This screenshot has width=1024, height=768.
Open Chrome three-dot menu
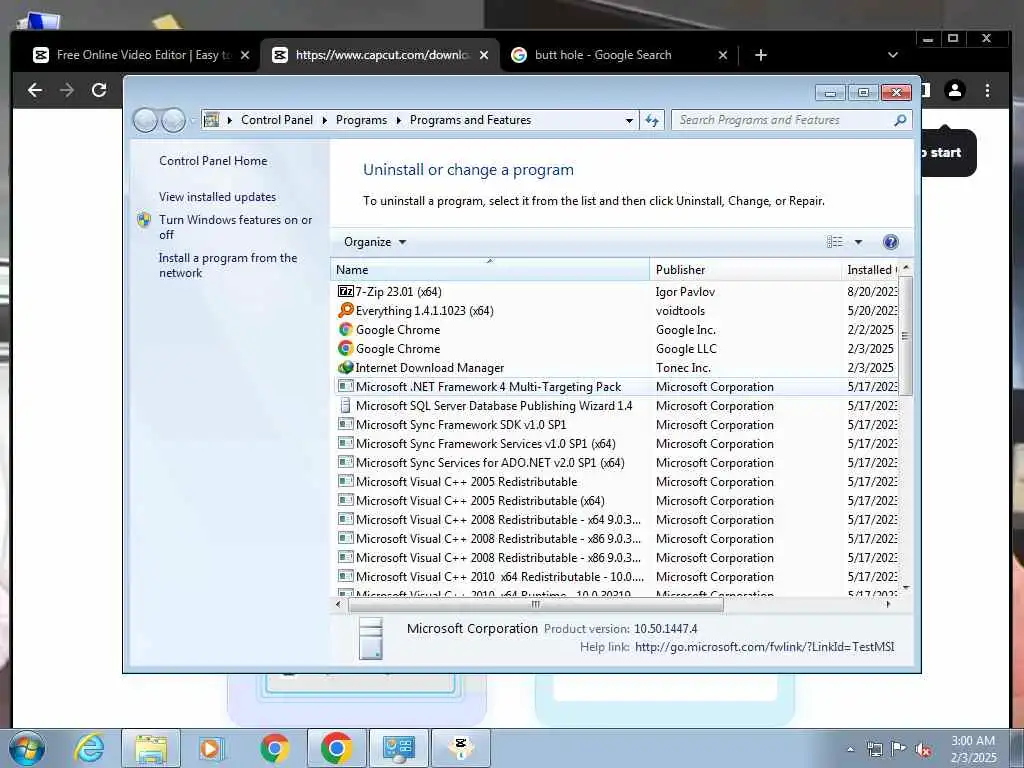987,90
